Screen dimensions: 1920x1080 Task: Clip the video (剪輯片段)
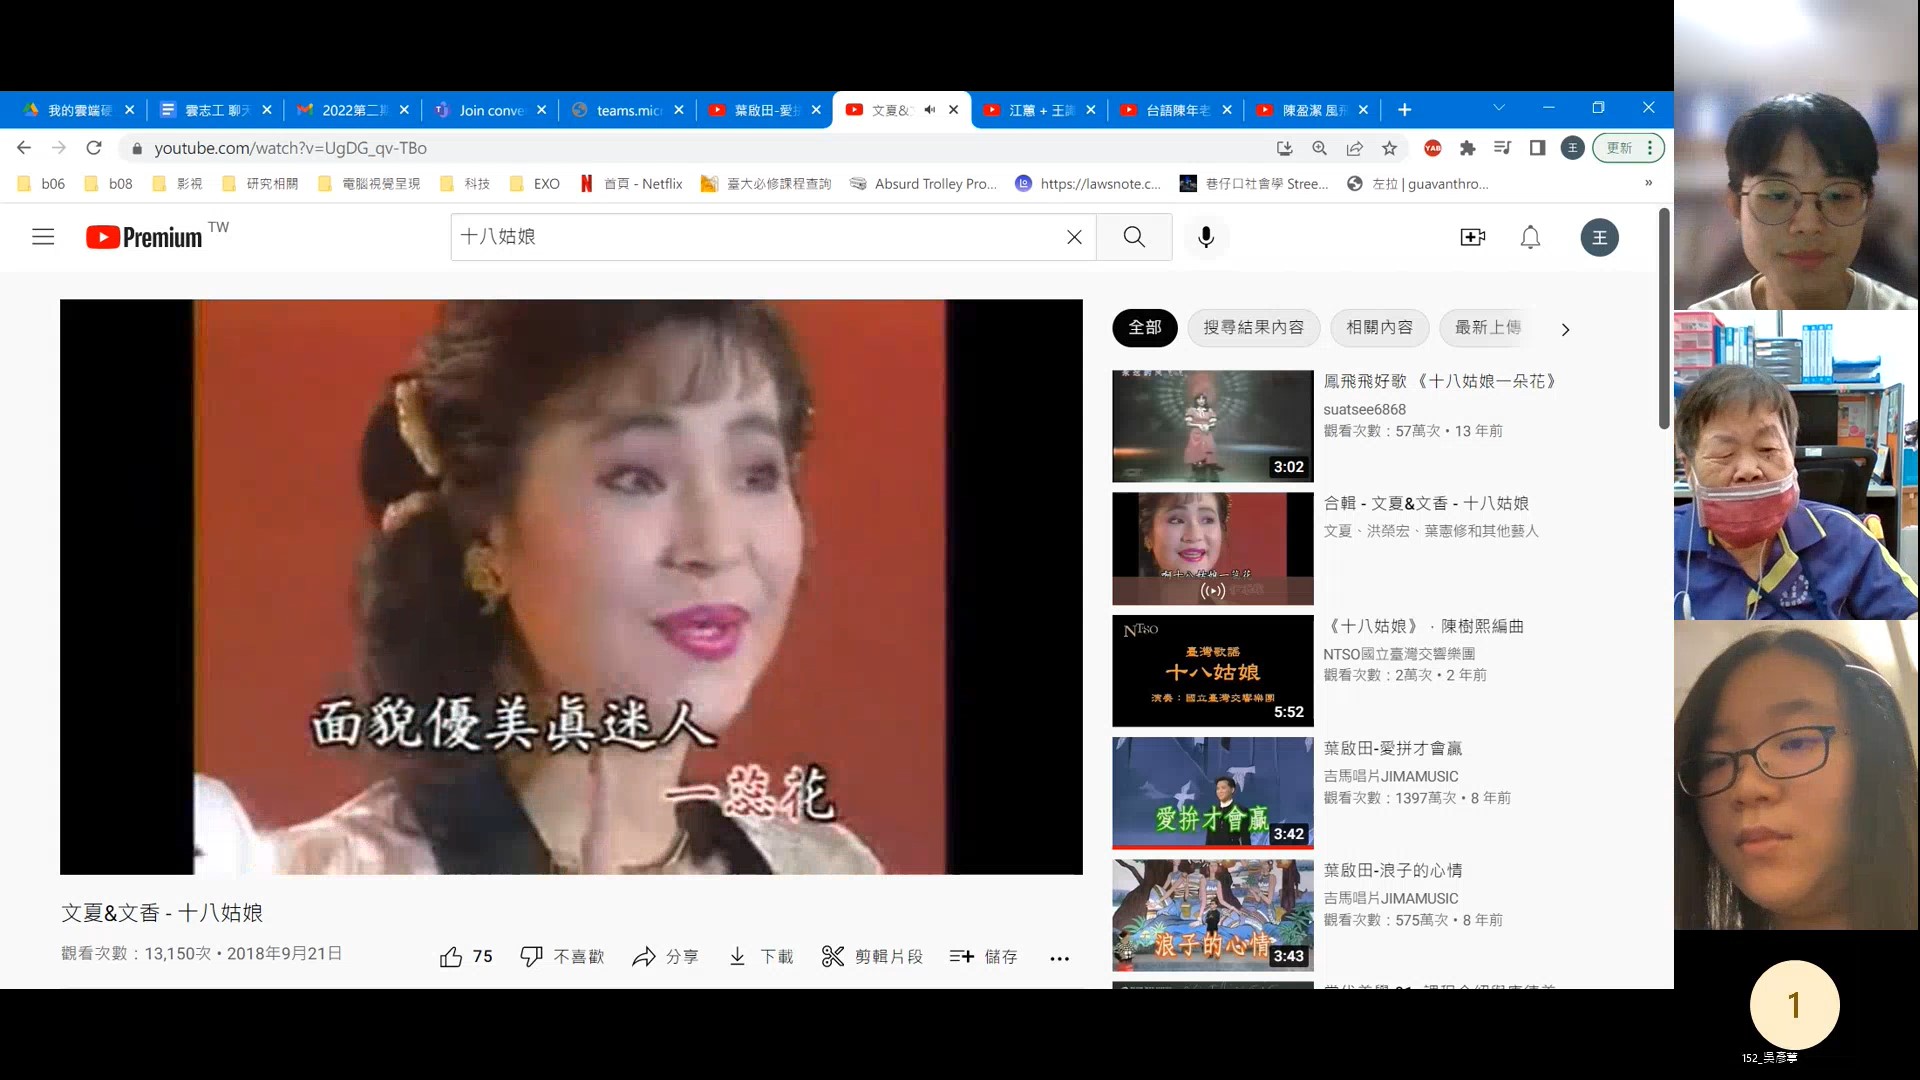point(872,957)
